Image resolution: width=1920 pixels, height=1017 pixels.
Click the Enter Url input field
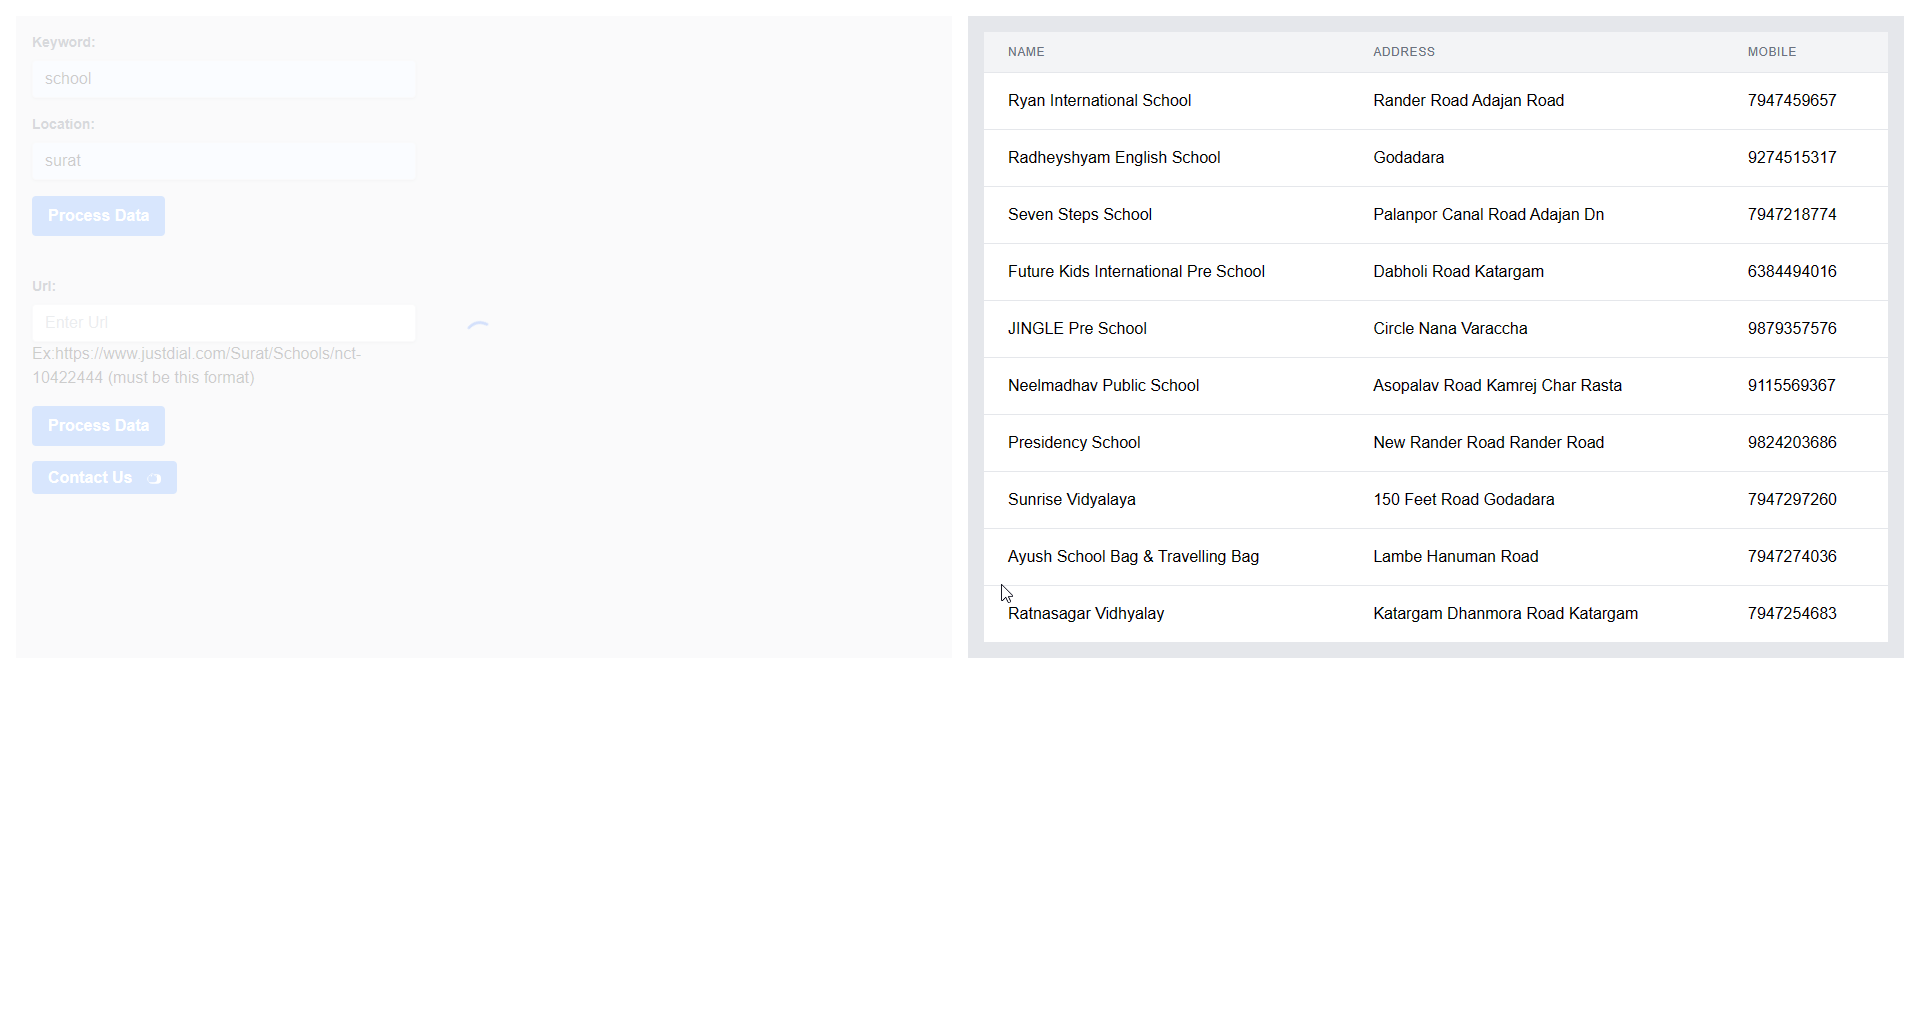click(224, 323)
